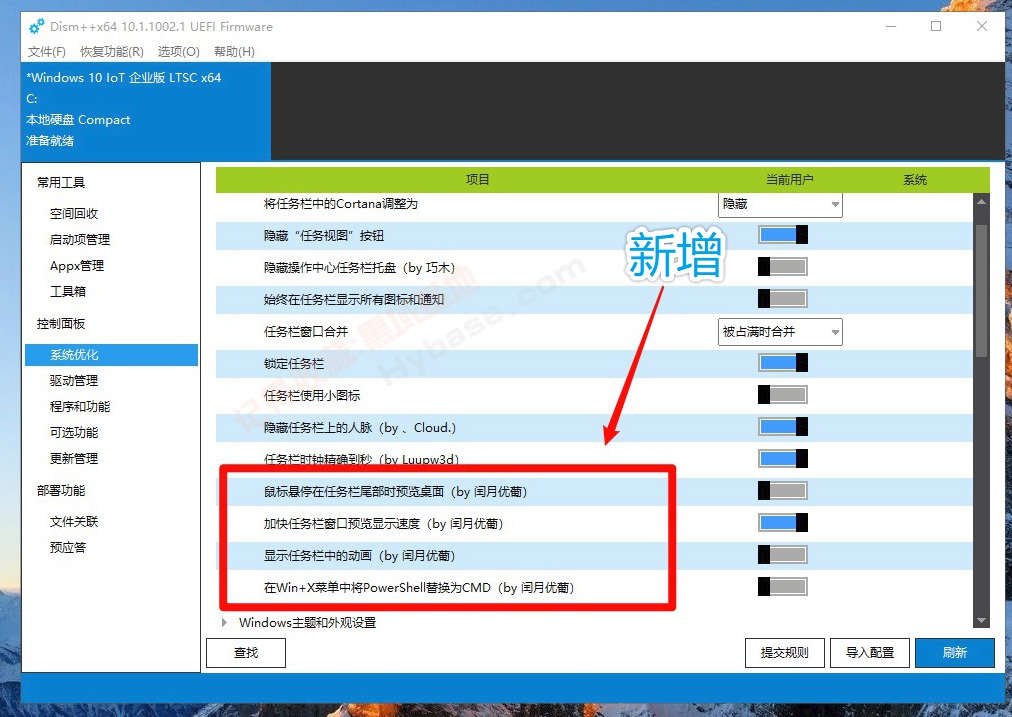This screenshot has height=717, width=1012.
Task: Toggle PowerShell替换为CMD switch
Action: tap(783, 587)
